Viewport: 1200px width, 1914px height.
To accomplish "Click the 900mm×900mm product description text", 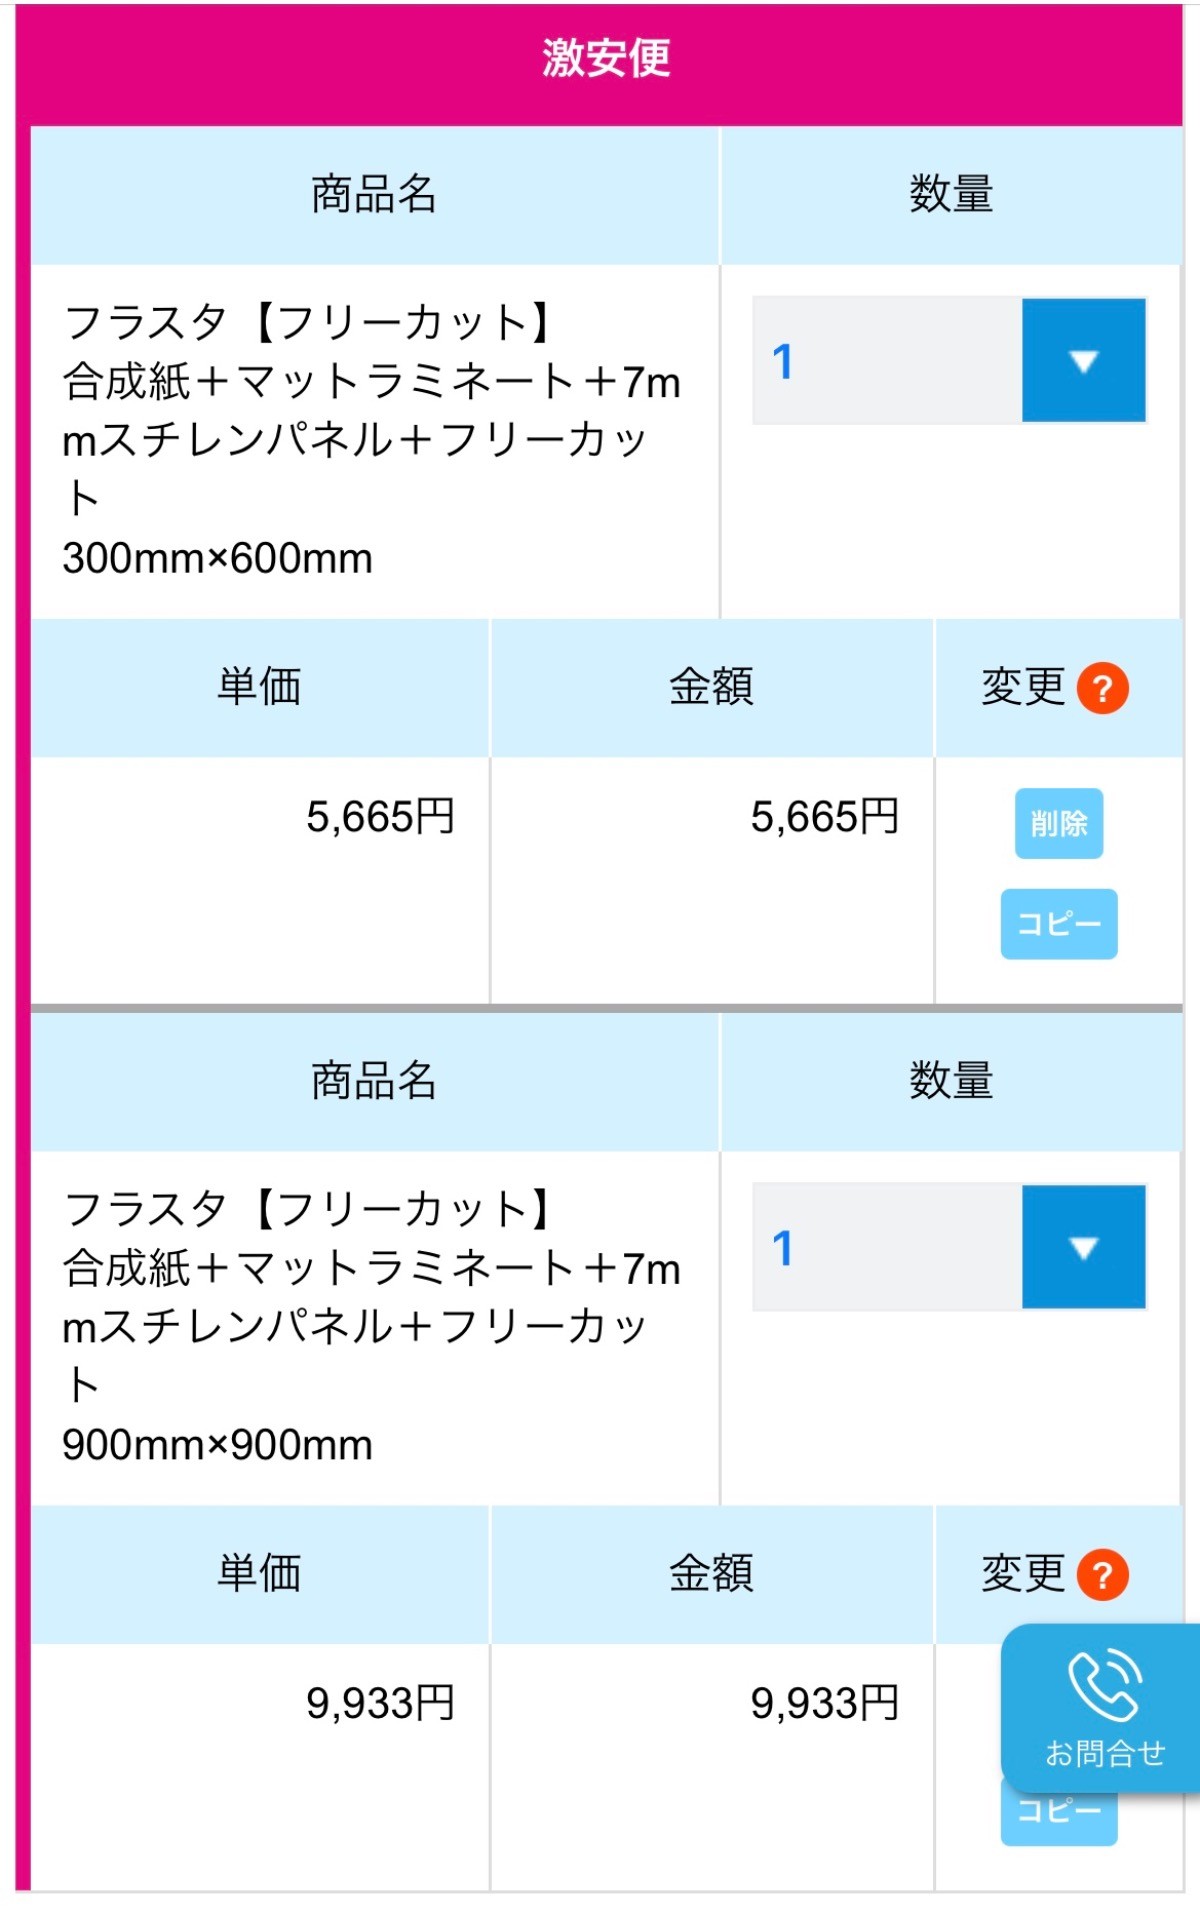I will click(x=370, y=1326).
